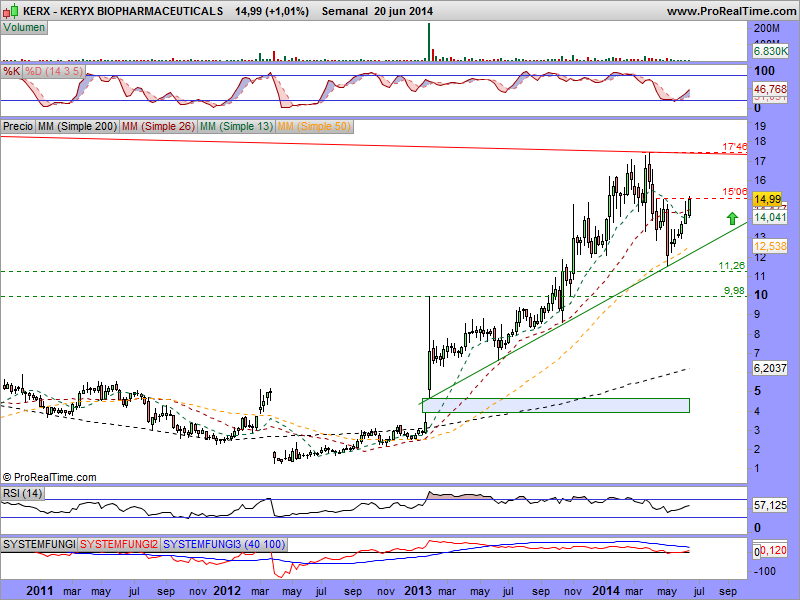Click the 14,041 moving average value tag
This screenshot has width=800, height=600.
tap(770, 217)
